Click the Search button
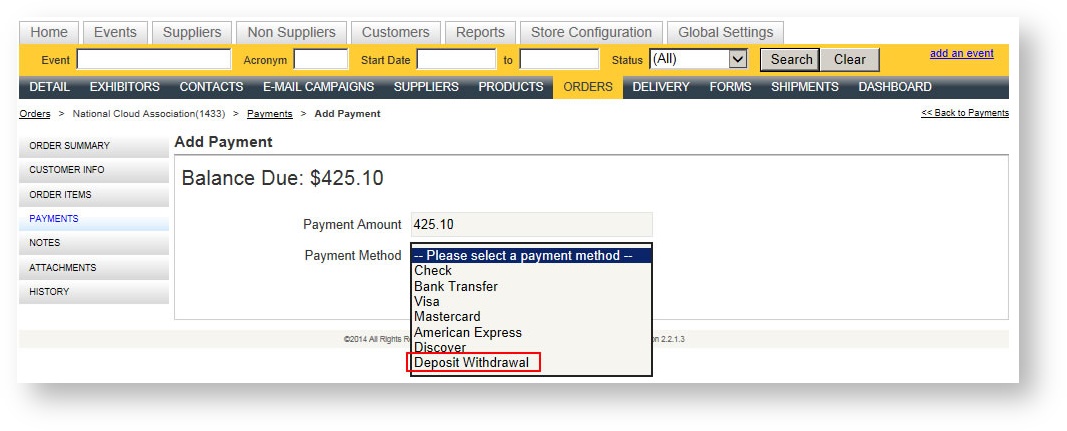The width and height of the screenshot is (1067, 431). pyautogui.click(x=790, y=59)
